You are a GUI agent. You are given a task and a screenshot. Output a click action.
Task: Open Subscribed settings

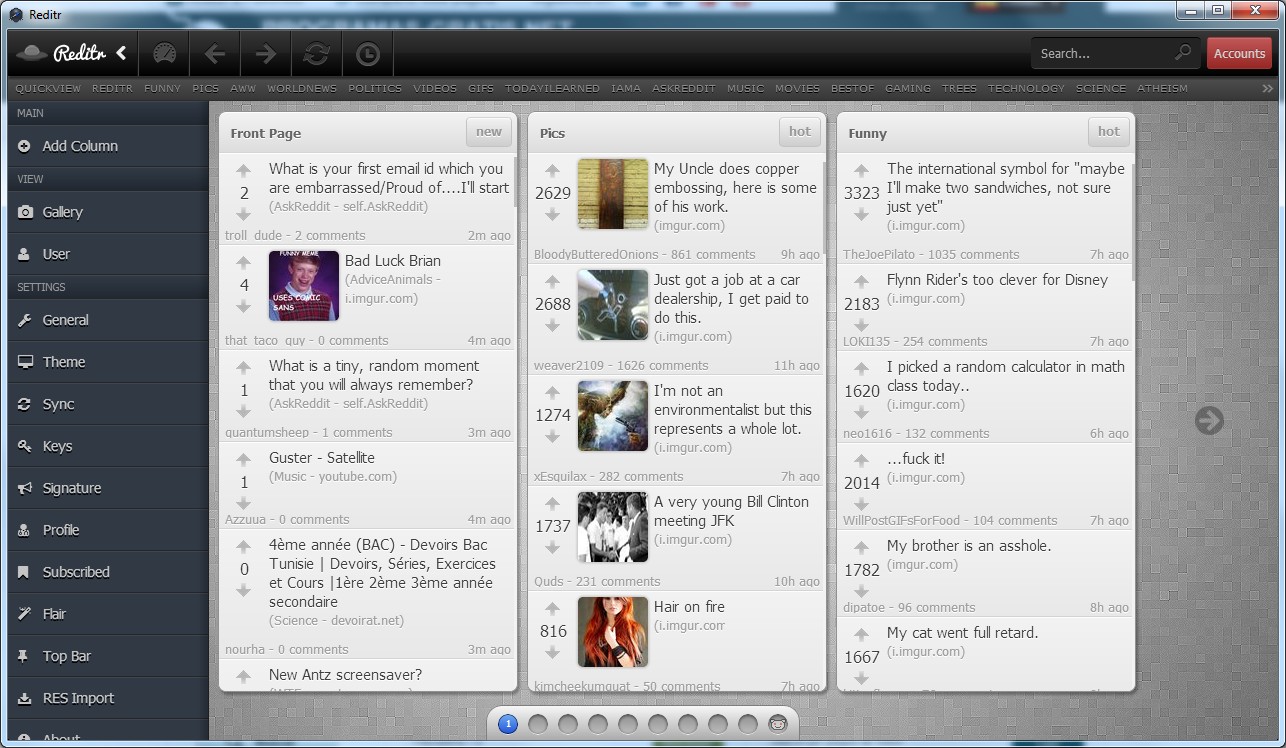[x=108, y=572]
